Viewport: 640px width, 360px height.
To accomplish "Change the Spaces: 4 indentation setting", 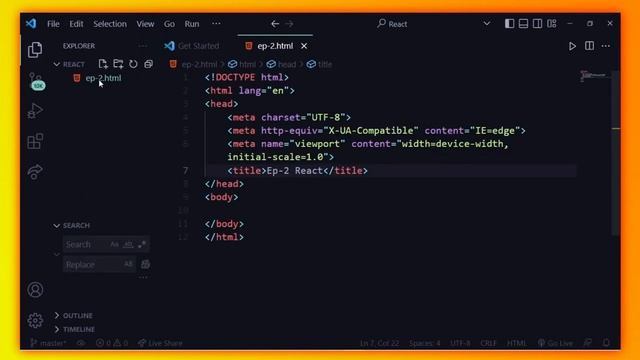I will pyautogui.click(x=424, y=343).
